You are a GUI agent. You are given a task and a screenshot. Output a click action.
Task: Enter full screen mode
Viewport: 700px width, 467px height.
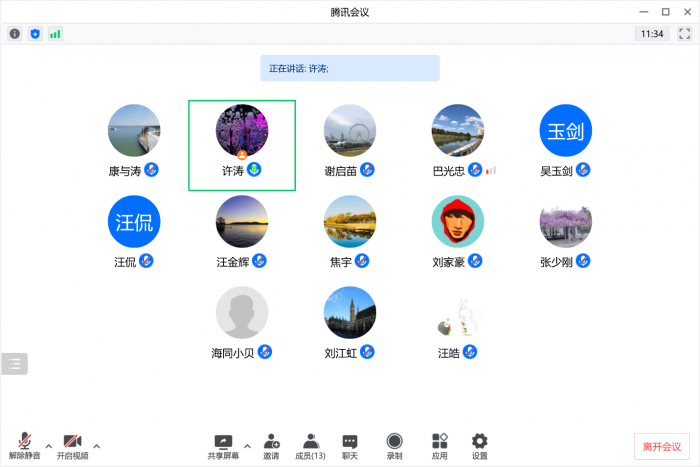point(684,34)
